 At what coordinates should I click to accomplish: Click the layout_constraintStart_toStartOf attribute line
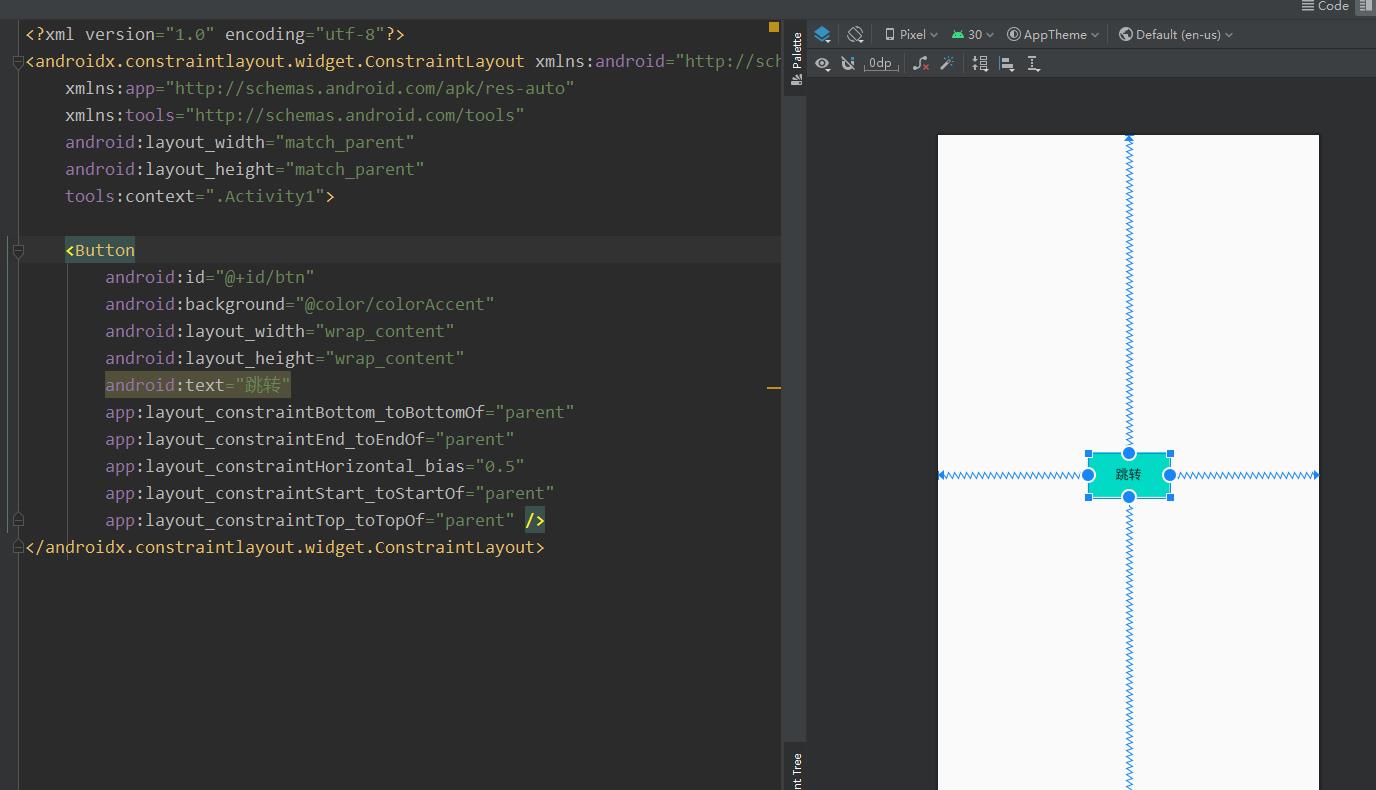tap(330, 493)
